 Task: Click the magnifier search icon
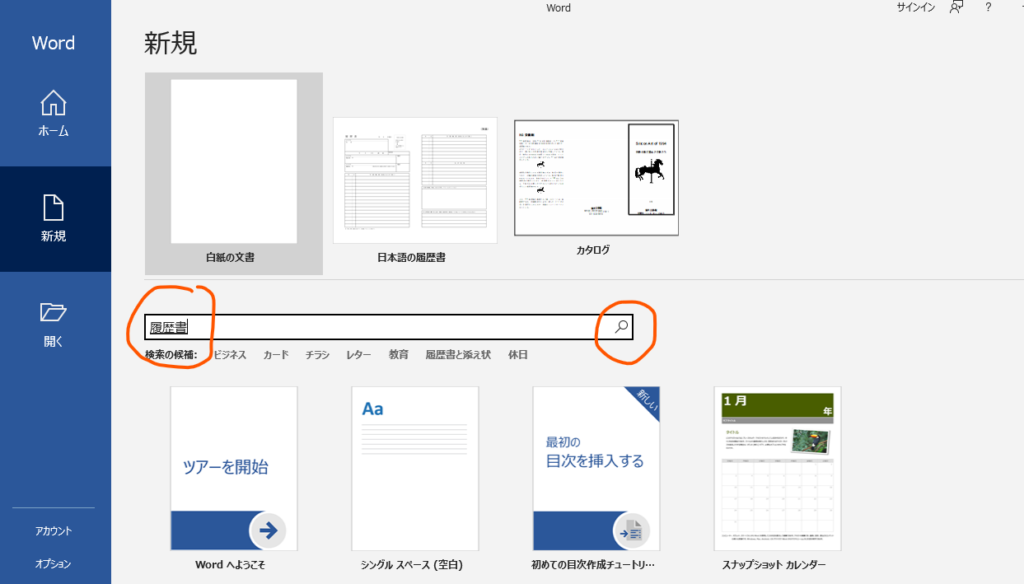pyautogui.click(x=621, y=326)
